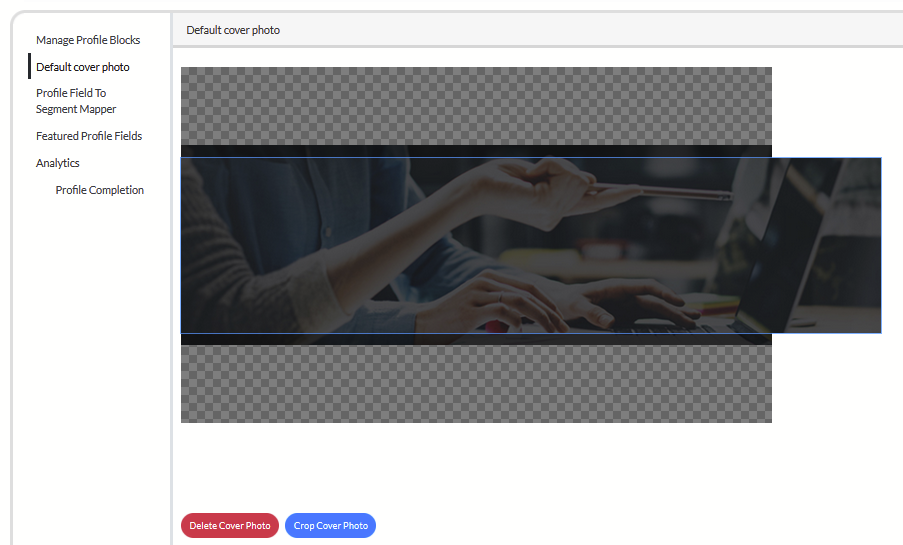Click the dark image strip above the crop box

(476, 151)
